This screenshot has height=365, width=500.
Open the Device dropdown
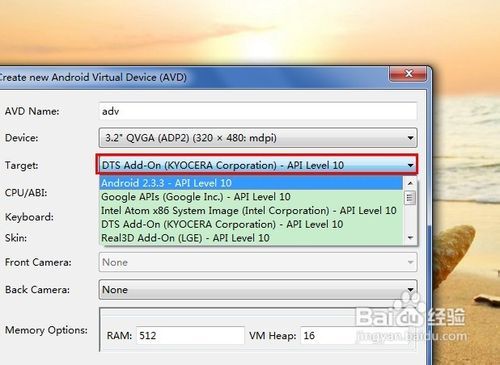(258, 138)
